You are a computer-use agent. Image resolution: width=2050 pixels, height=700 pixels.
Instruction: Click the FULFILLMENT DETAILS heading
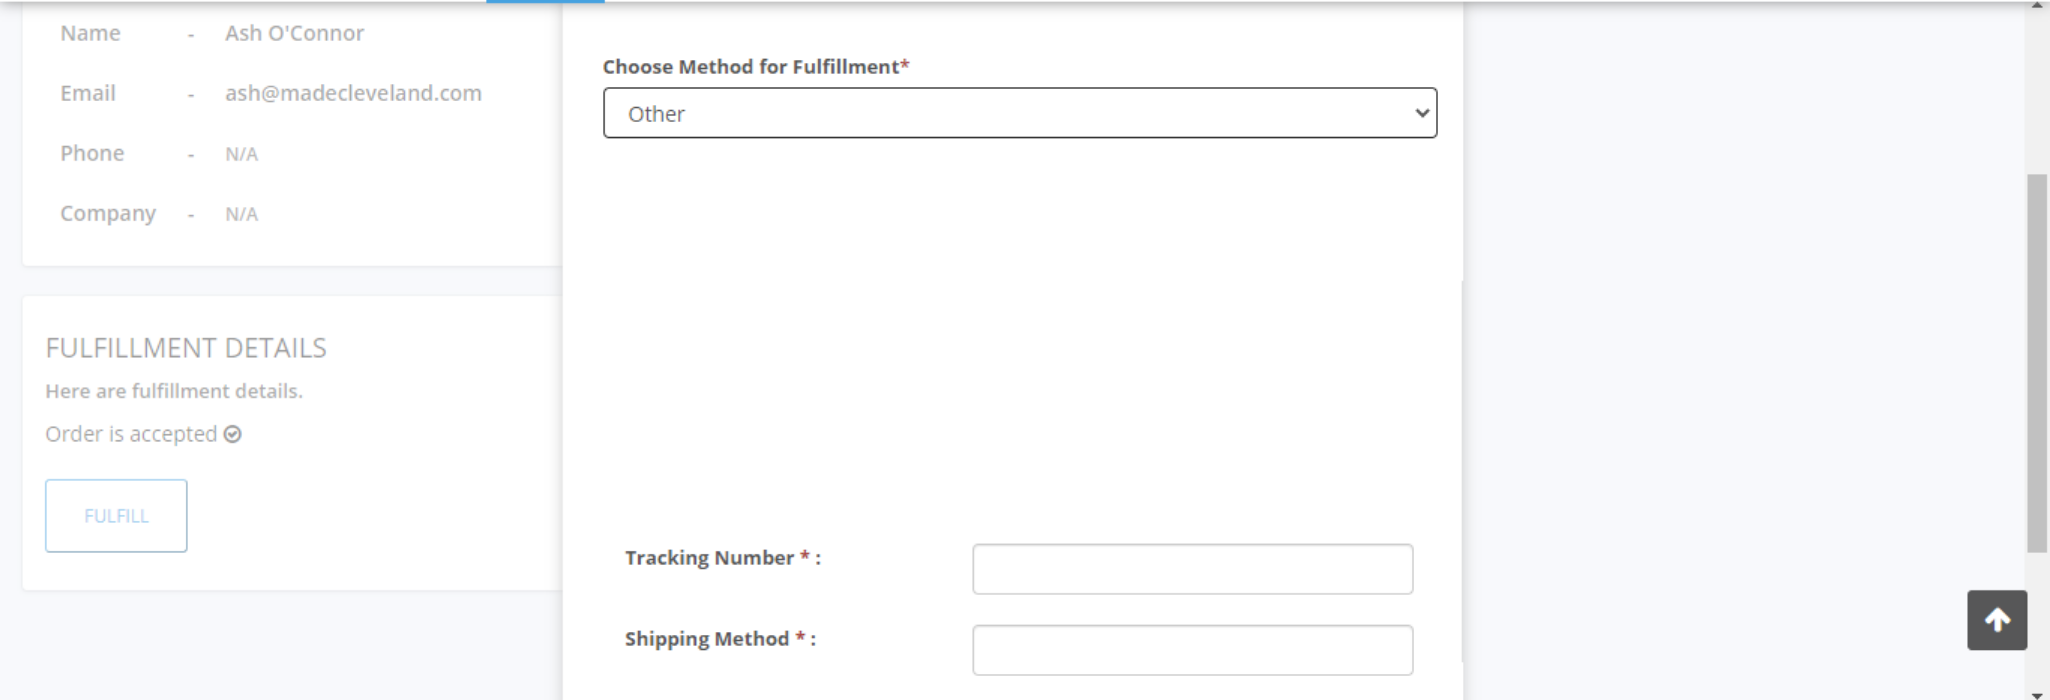point(186,348)
